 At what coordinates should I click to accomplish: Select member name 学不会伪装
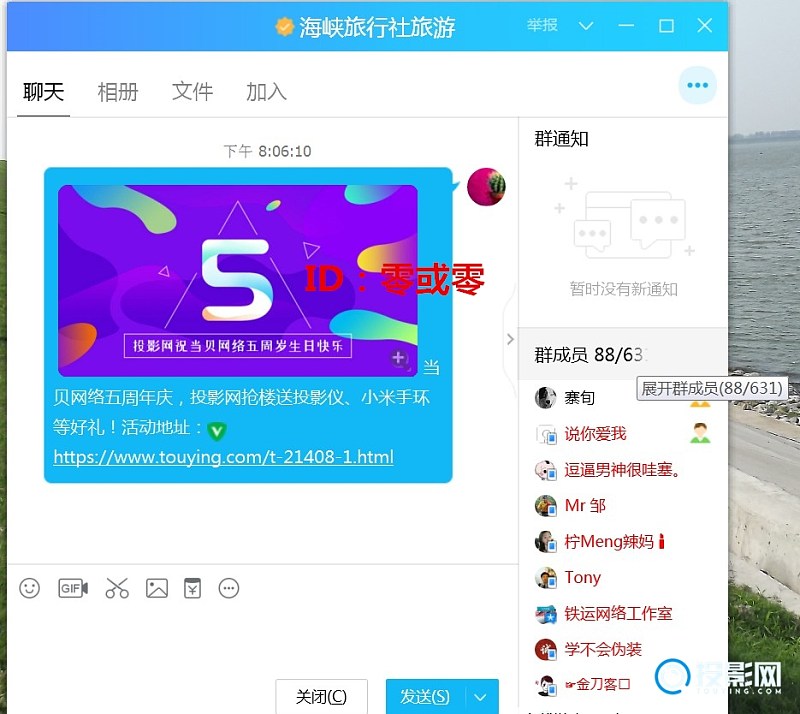click(603, 649)
